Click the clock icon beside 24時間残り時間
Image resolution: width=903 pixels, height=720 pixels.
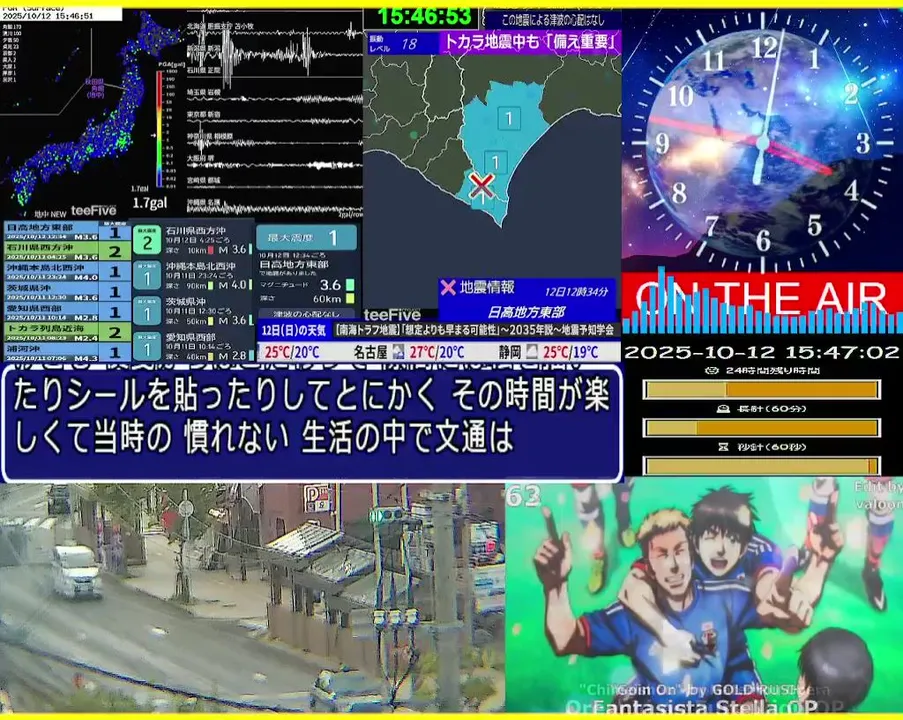coord(712,371)
